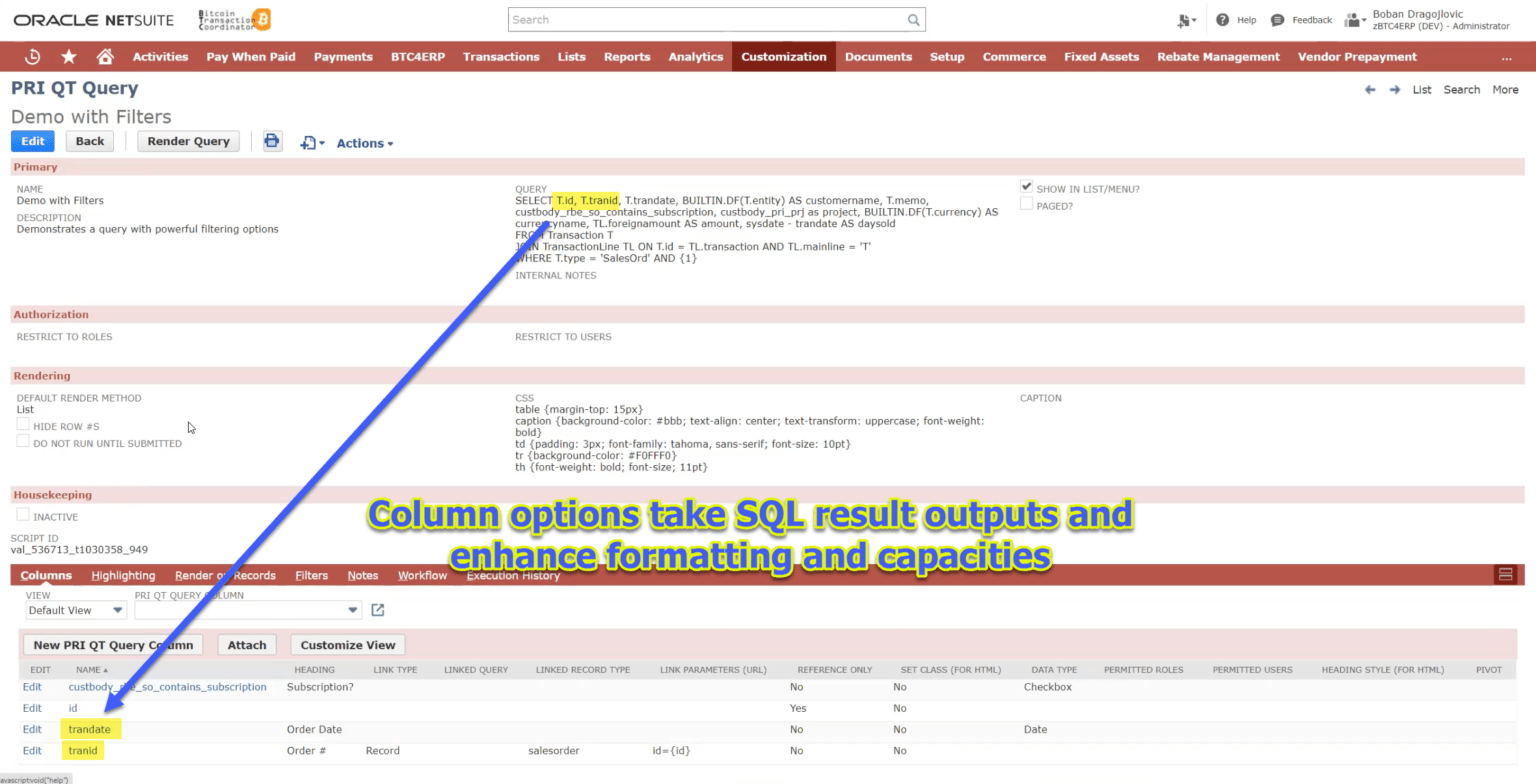Check the HIDE ROW #S checkbox

[x=21, y=424]
